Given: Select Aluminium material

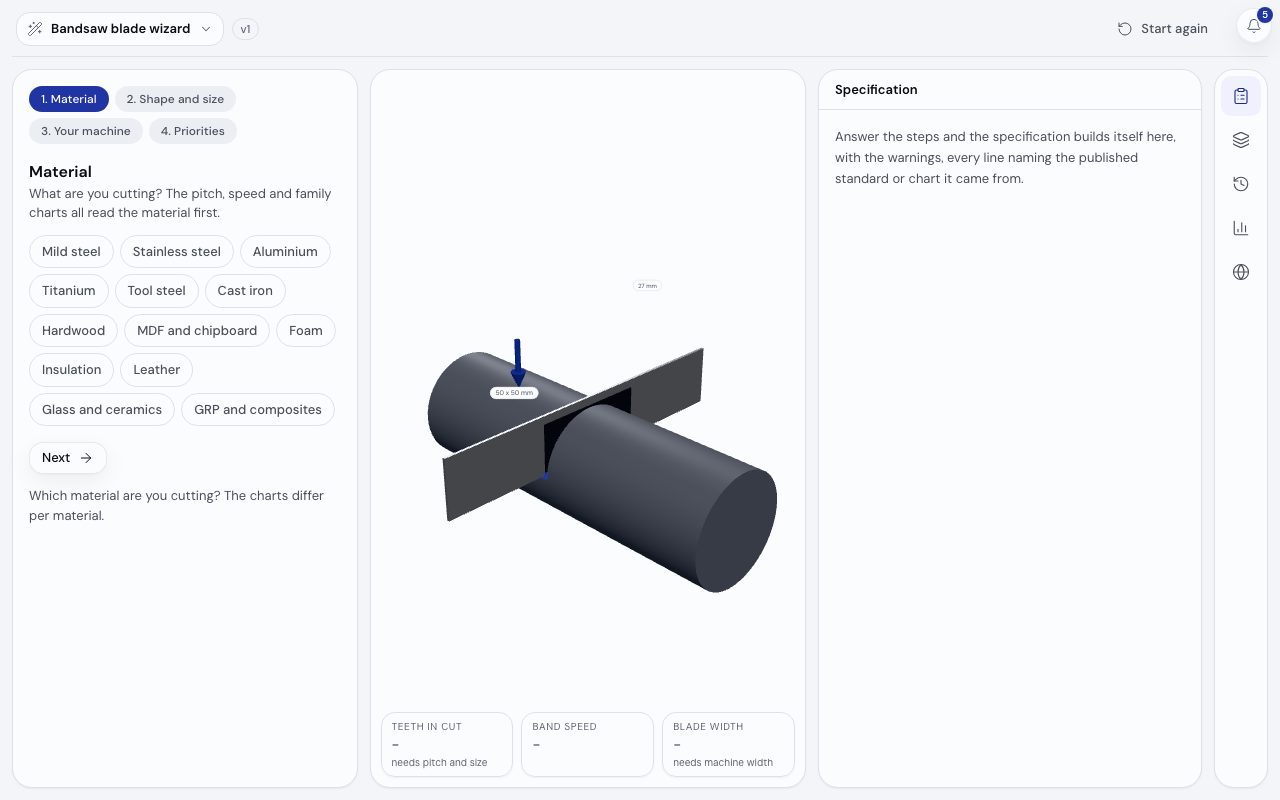Looking at the screenshot, I should (285, 251).
